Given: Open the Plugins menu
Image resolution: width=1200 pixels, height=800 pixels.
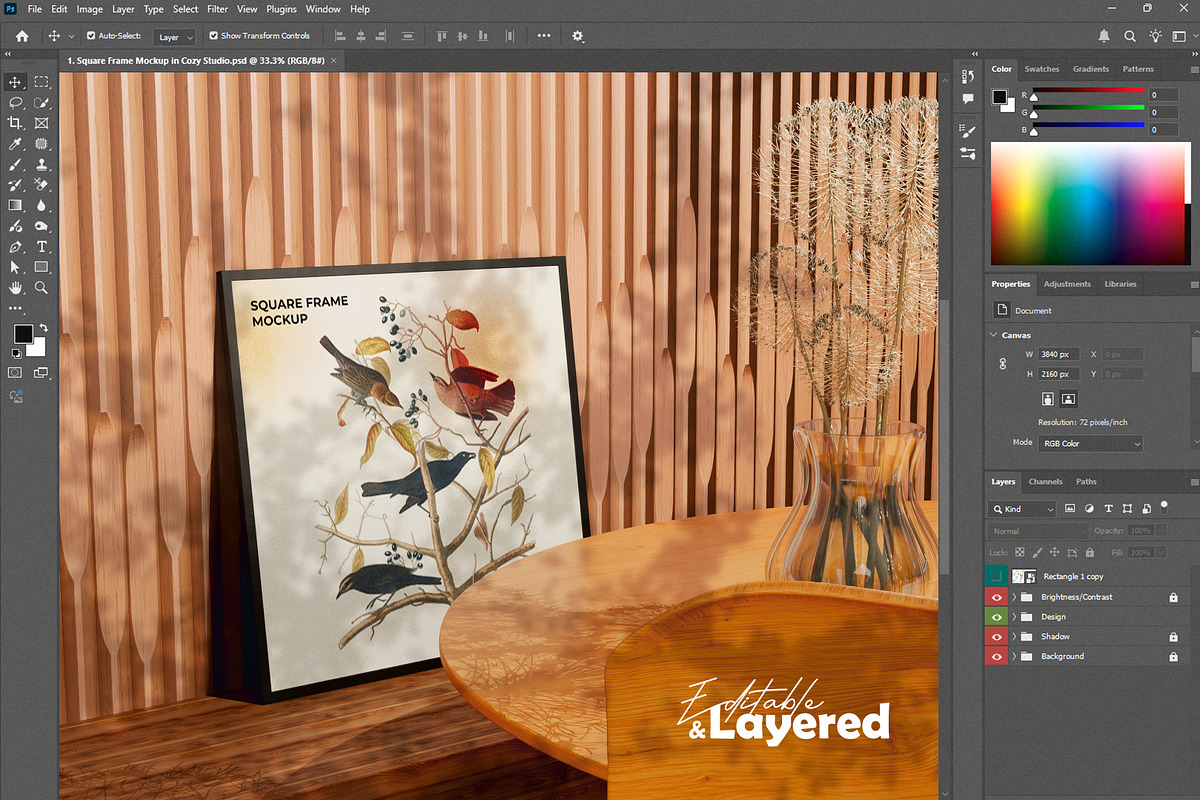Looking at the screenshot, I should pyautogui.click(x=282, y=9).
